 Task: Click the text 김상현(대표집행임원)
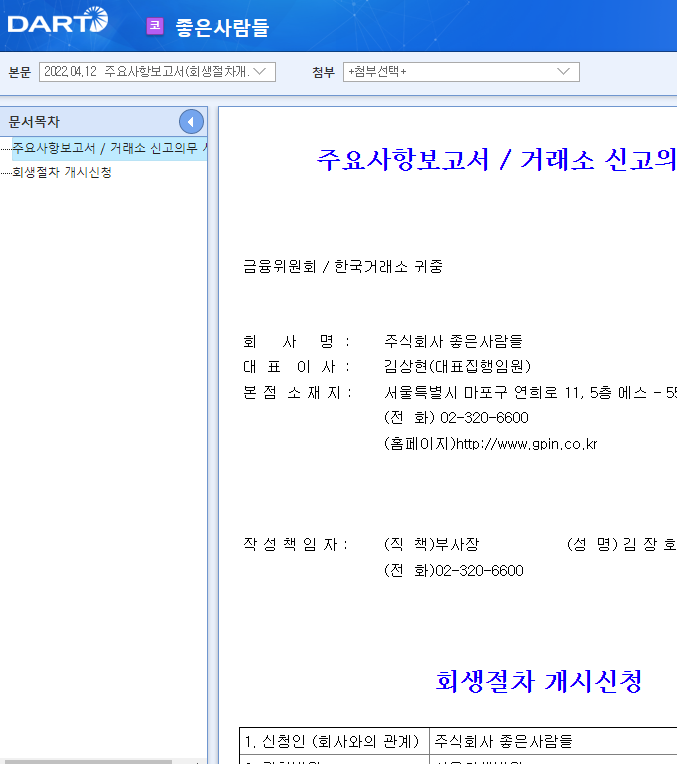(x=458, y=366)
